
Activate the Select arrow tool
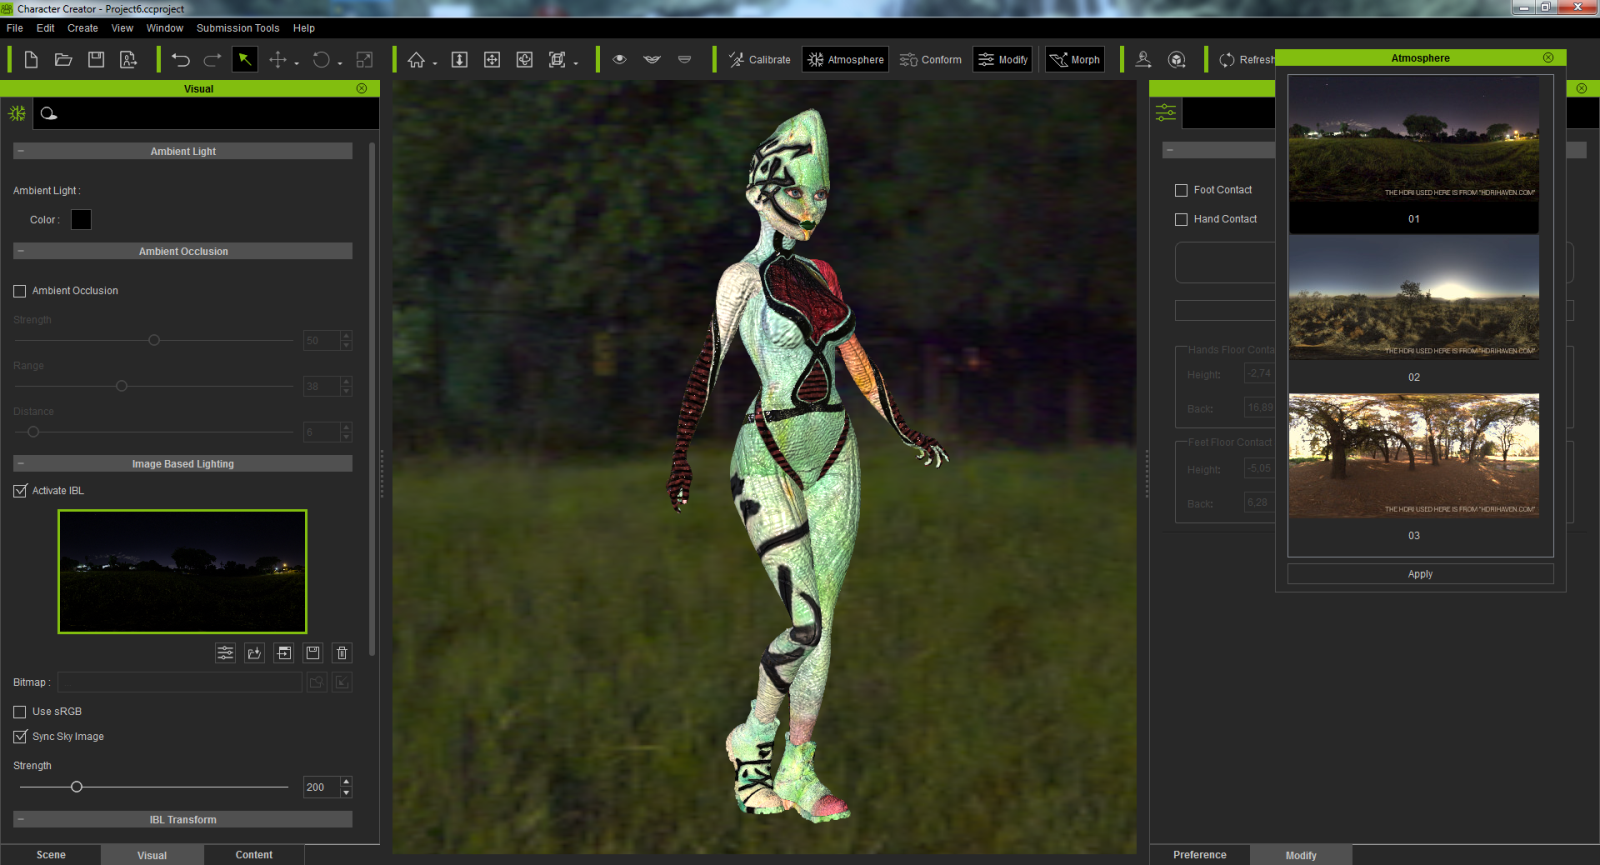[244, 60]
